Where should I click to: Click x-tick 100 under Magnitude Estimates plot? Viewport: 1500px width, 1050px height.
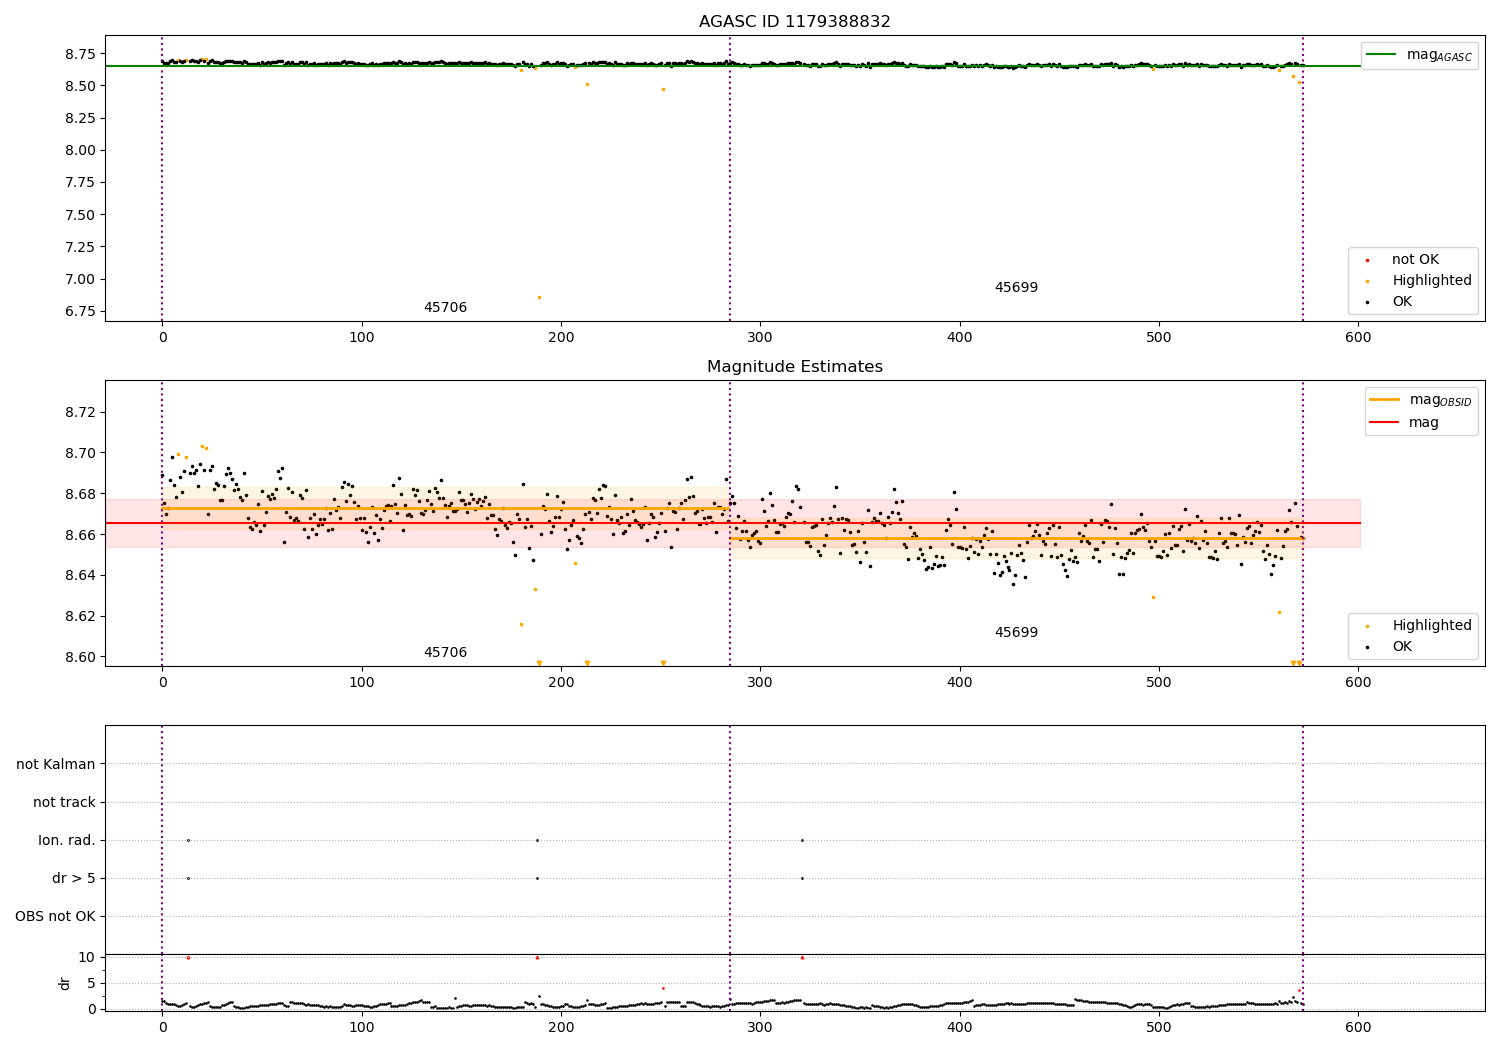[362, 683]
